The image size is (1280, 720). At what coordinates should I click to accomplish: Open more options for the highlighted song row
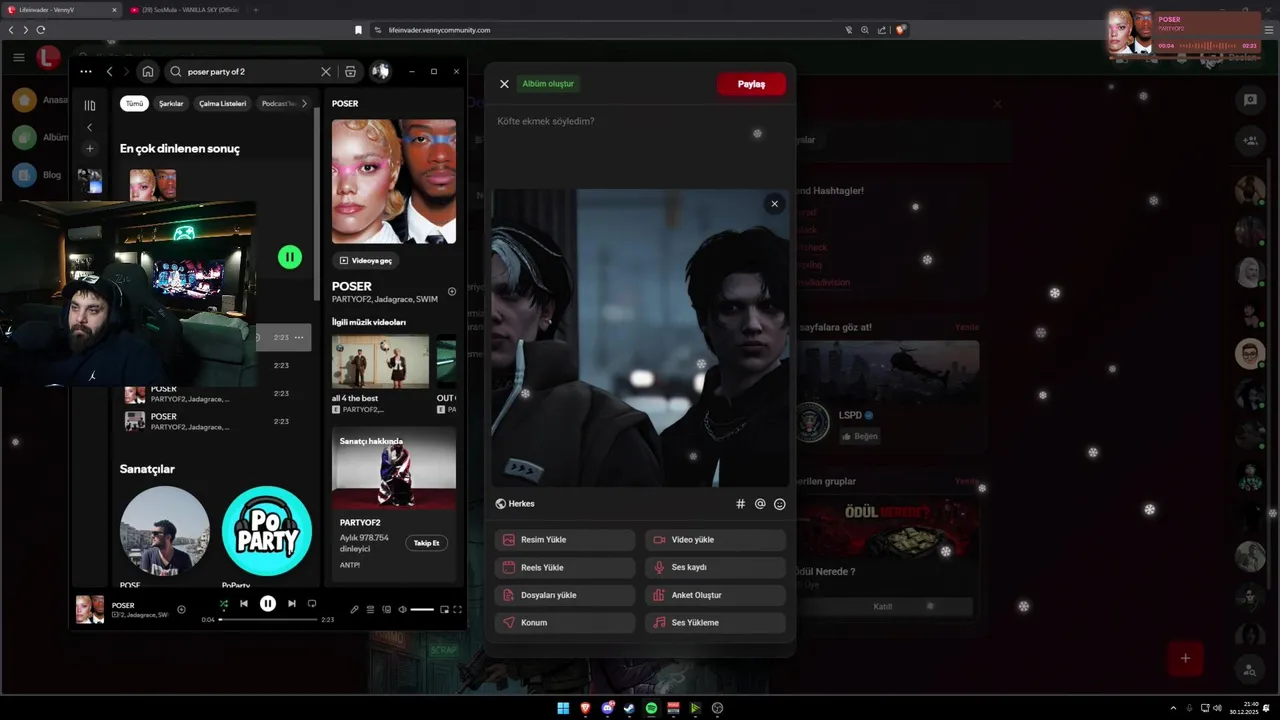click(x=298, y=337)
